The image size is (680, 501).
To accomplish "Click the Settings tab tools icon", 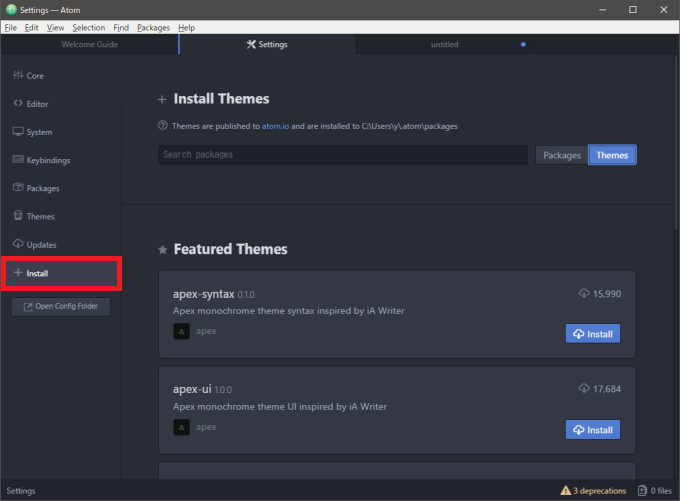I will 251,44.
